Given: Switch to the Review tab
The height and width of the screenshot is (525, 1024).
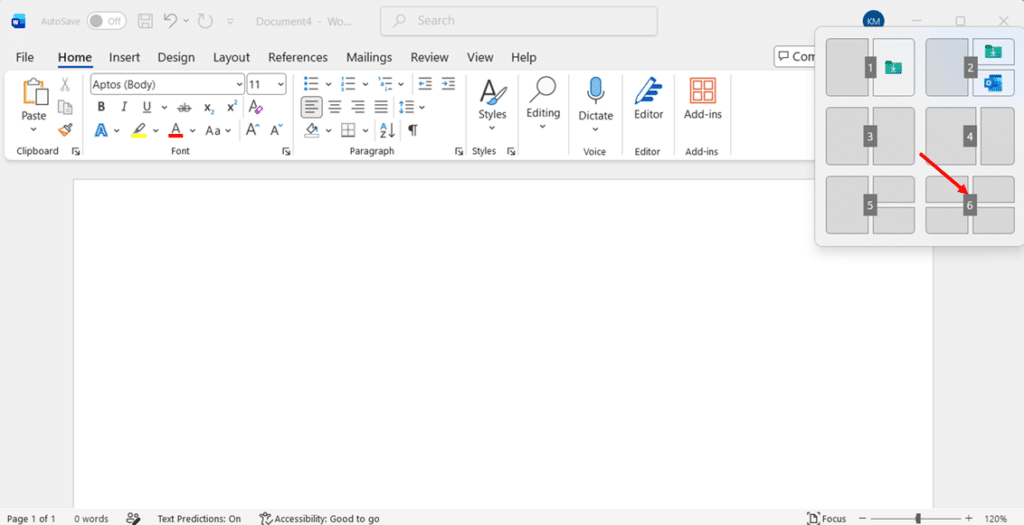Looking at the screenshot, I should click(x=429, y=57).
